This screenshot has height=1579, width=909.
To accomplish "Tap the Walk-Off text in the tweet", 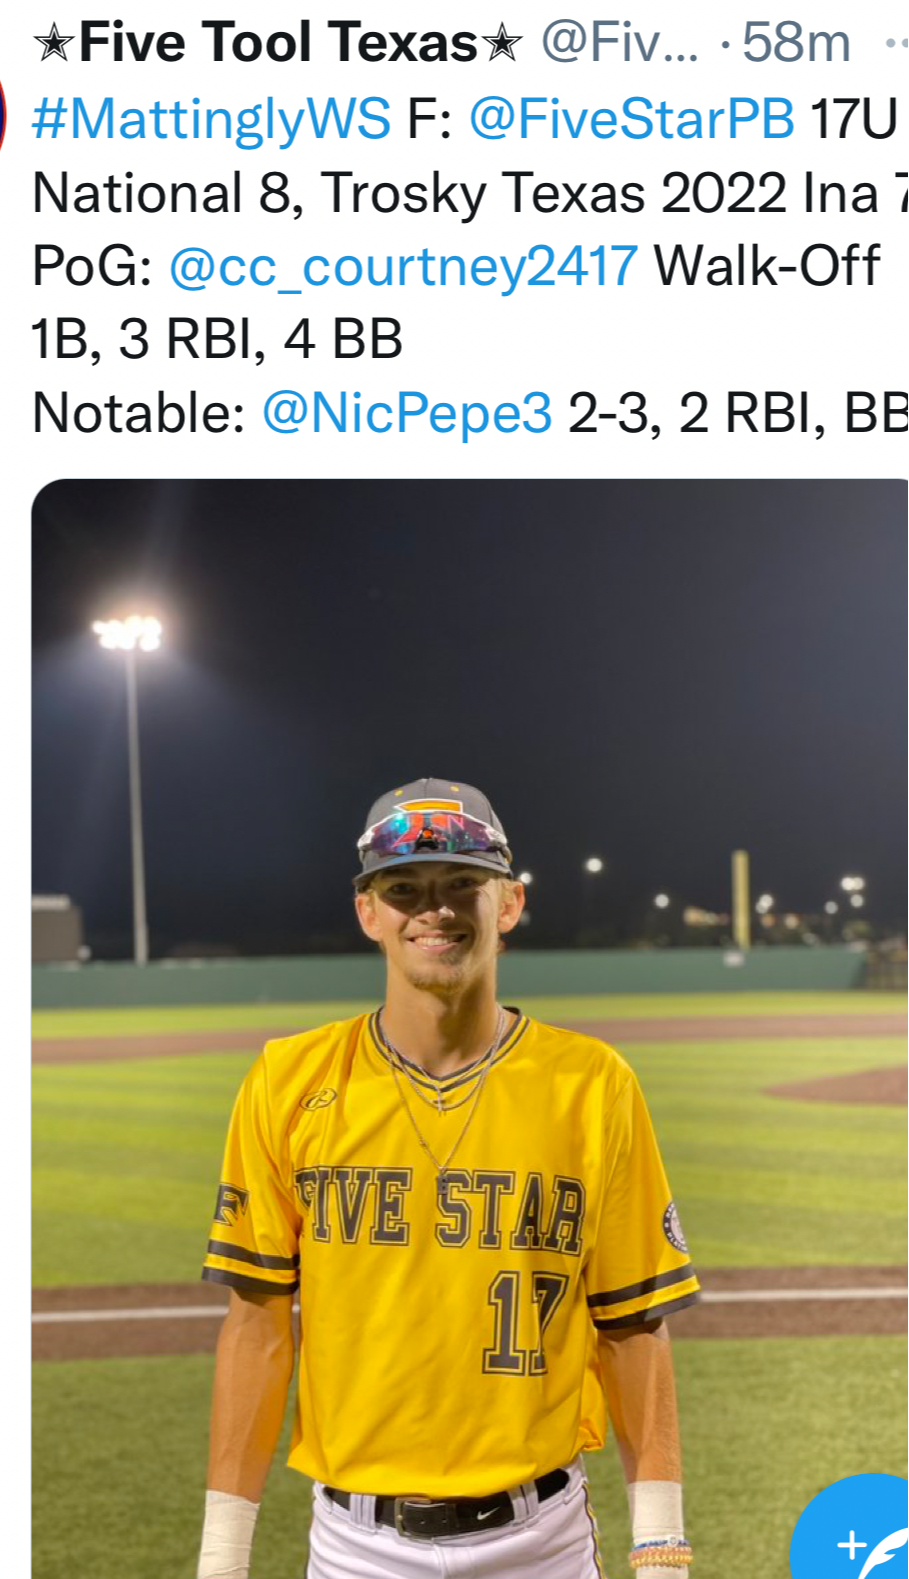I will click(766, 266).
